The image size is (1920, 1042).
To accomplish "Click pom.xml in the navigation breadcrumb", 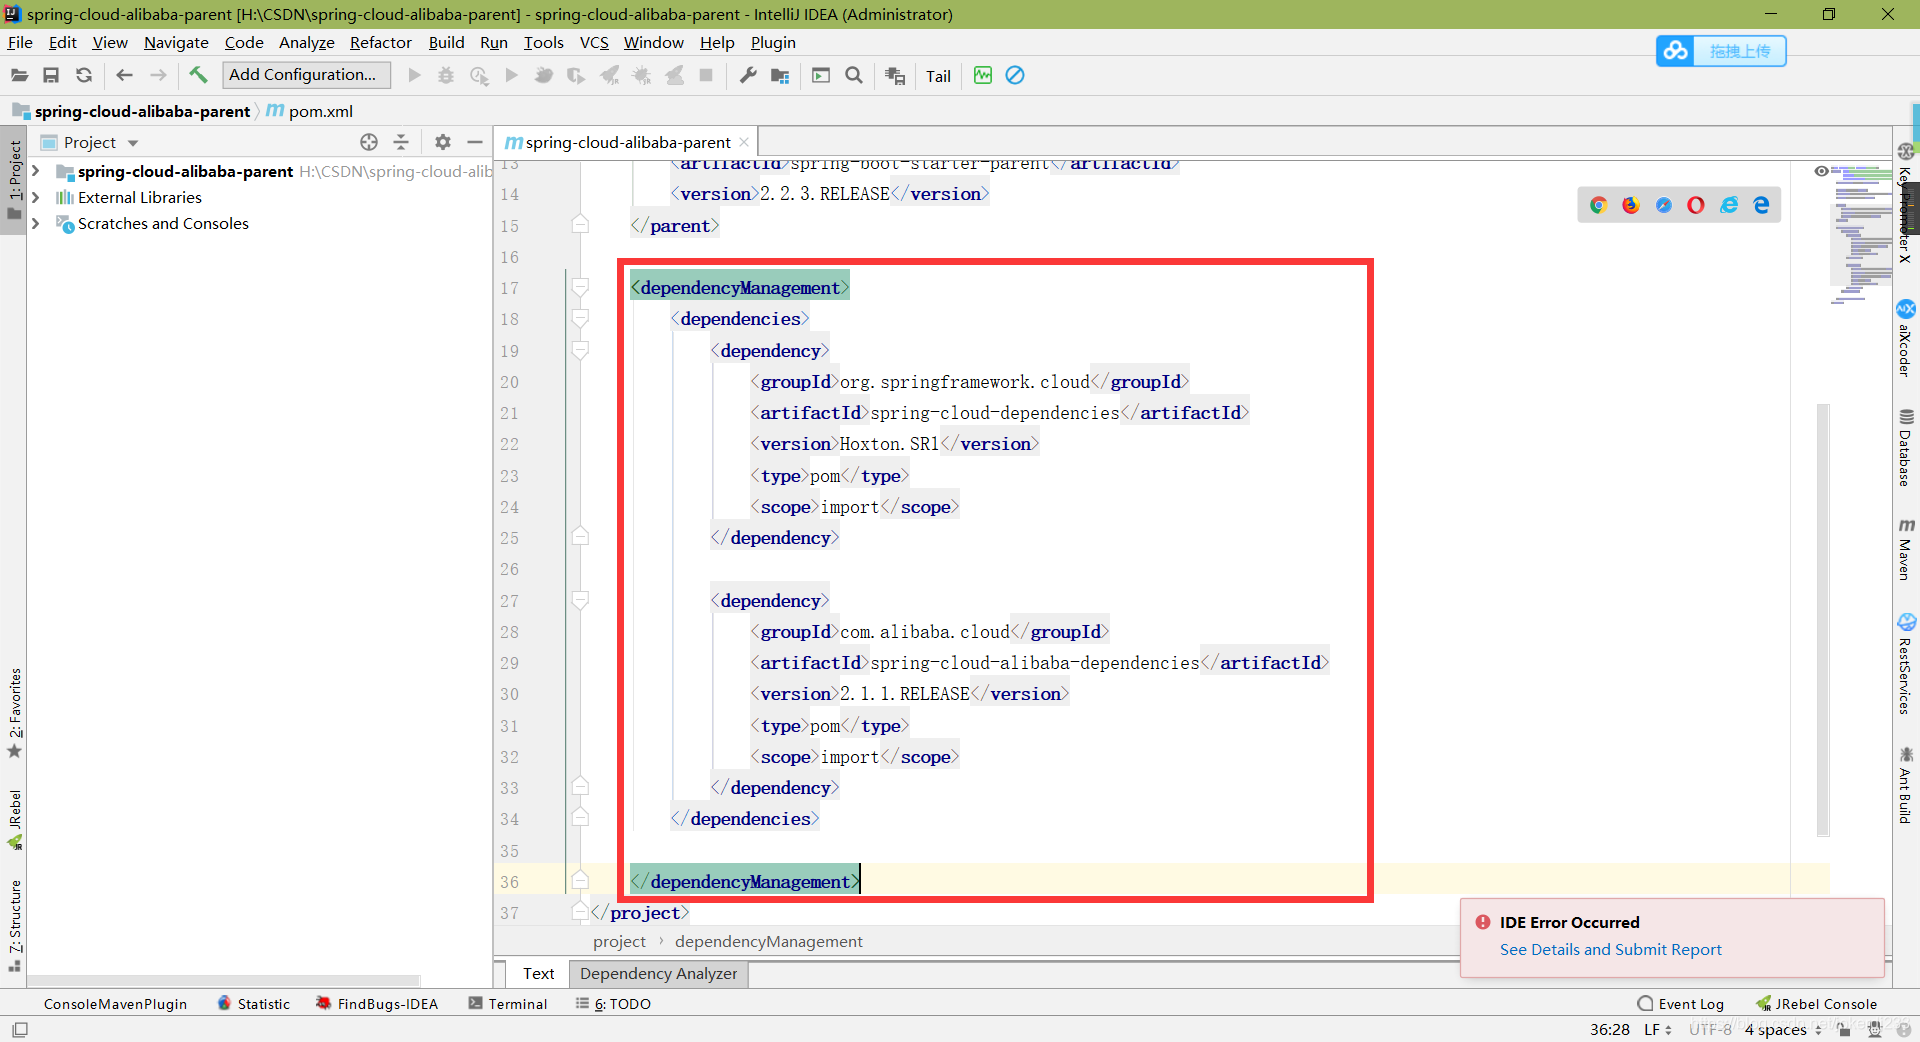I will coord(309,111).
